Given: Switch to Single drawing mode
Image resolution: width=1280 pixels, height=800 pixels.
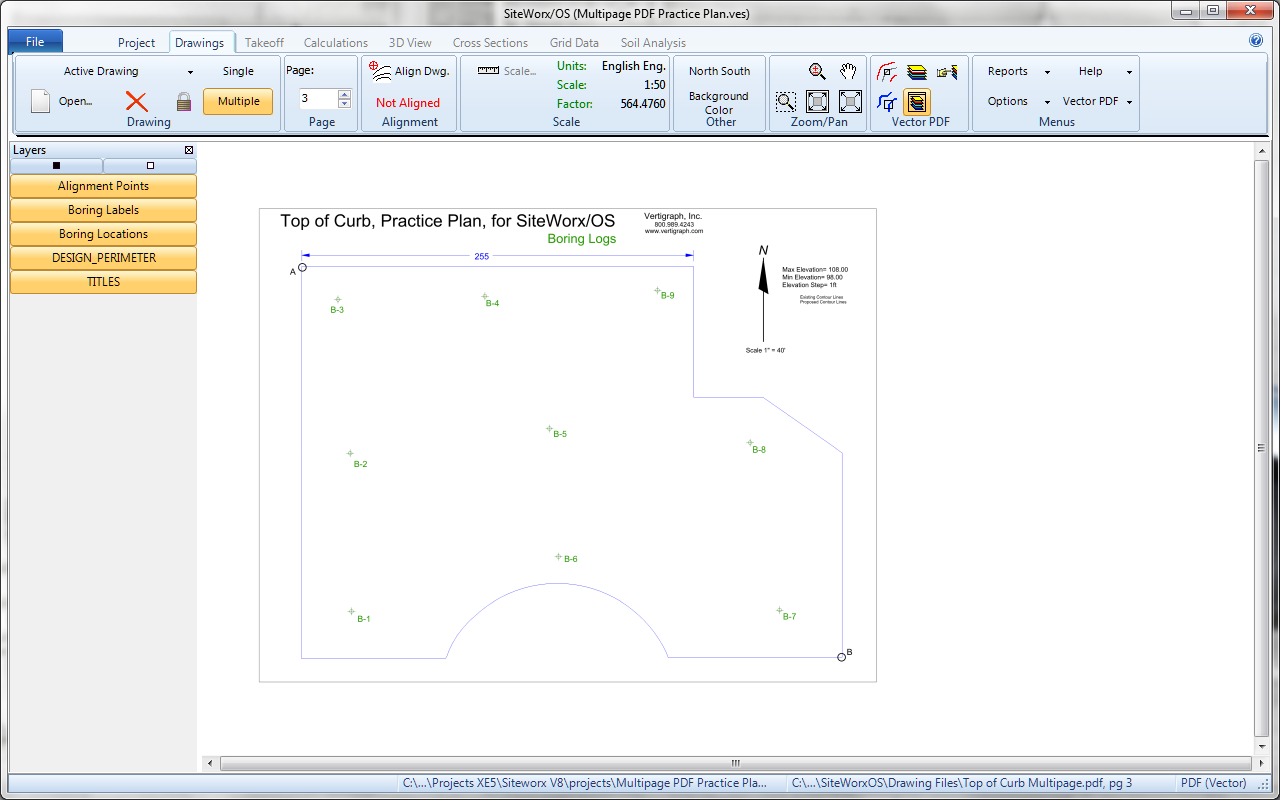Looking at the screenshot, I should [x=238, y=71].
